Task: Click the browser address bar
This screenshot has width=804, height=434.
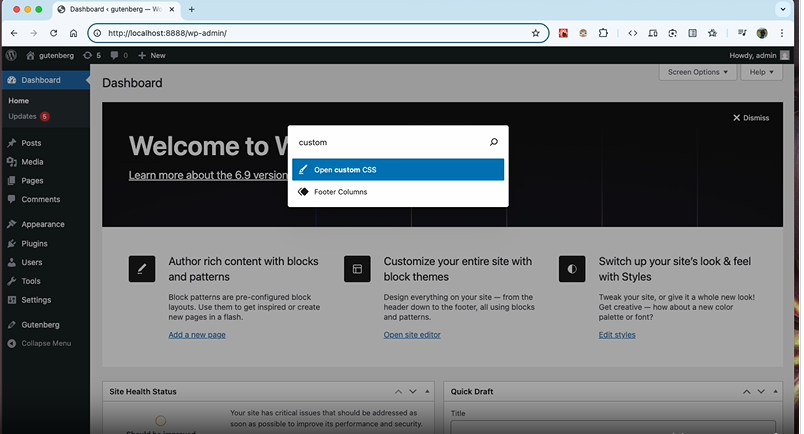Action: 317,33
